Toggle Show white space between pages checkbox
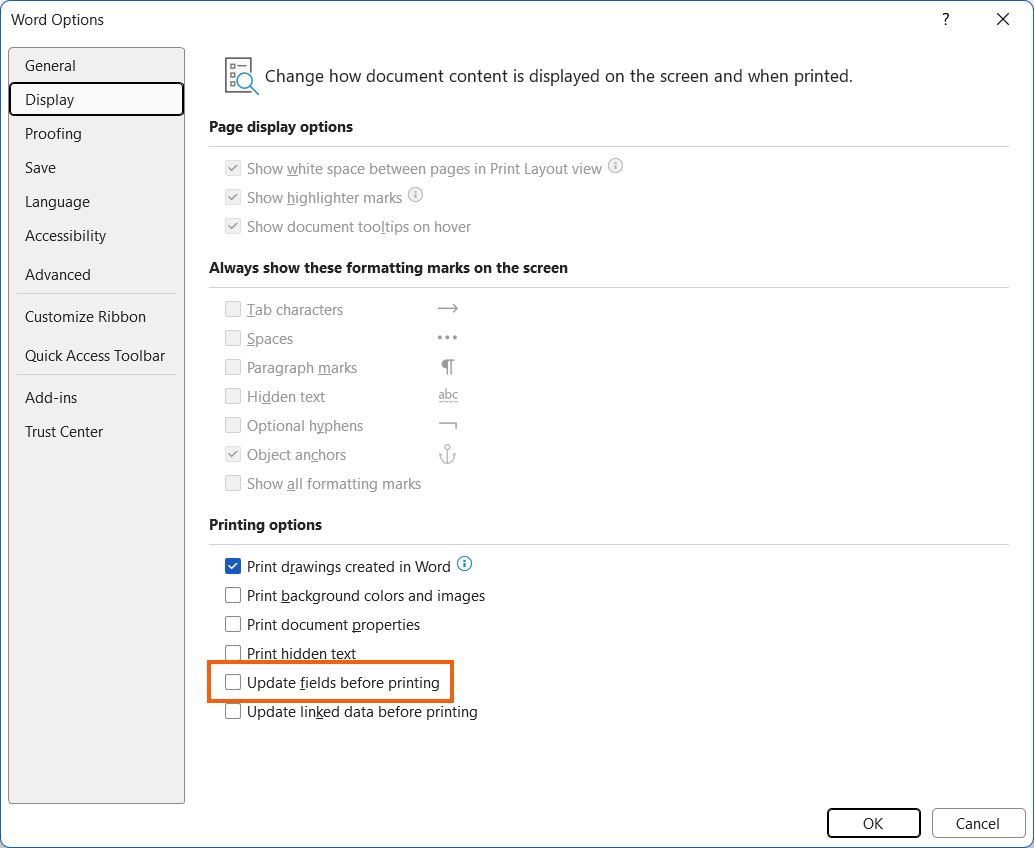Image resolution: width=1034 pixels, height=848 pixels. click(233, 168)
